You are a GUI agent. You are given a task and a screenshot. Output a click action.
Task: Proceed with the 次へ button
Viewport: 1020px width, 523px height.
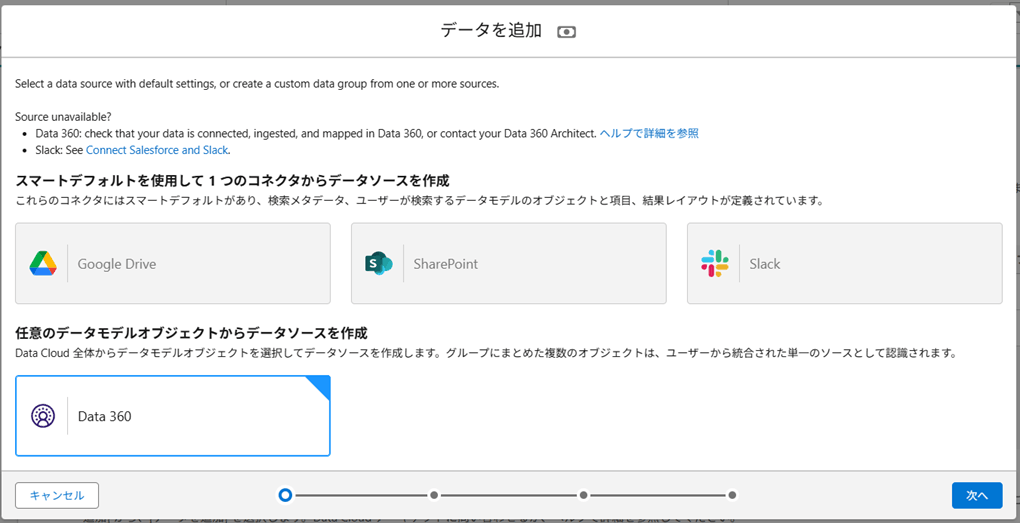point(977,495)
